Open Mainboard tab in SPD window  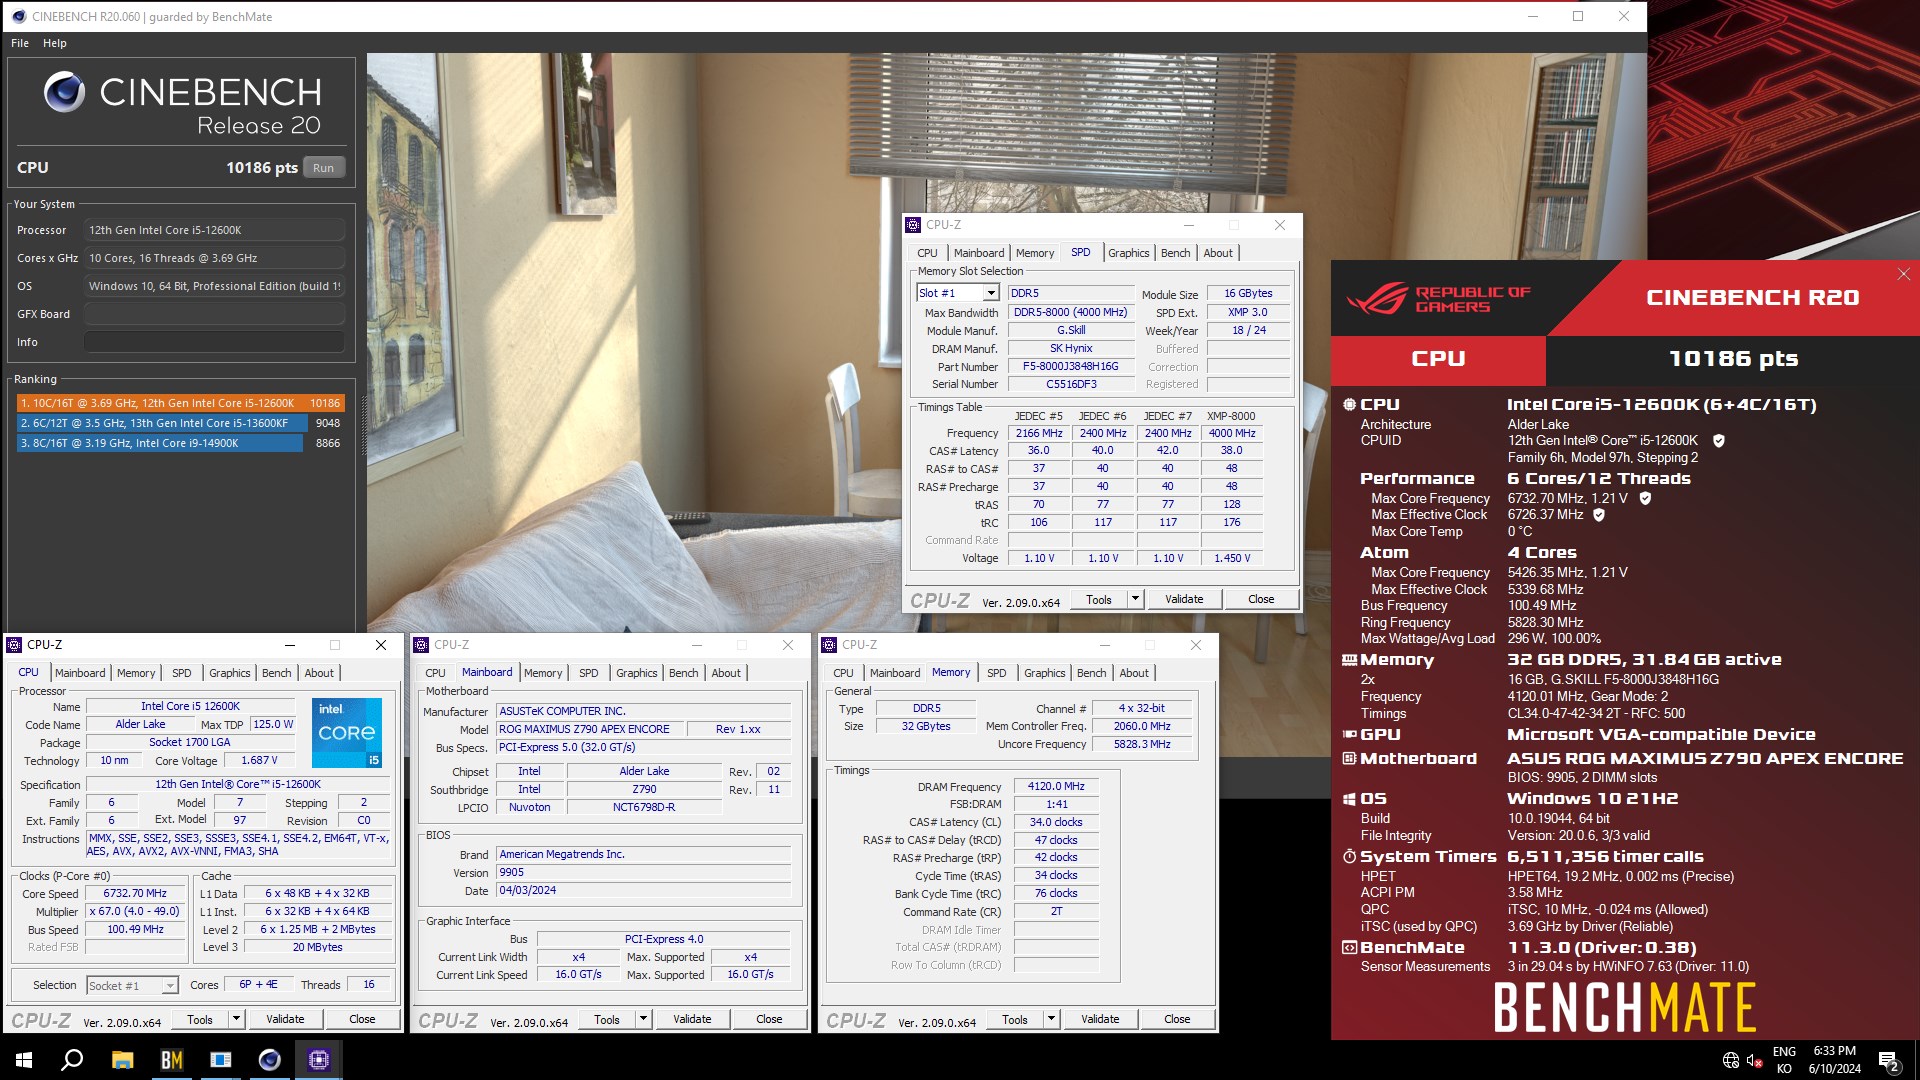[x=979, y=253]
